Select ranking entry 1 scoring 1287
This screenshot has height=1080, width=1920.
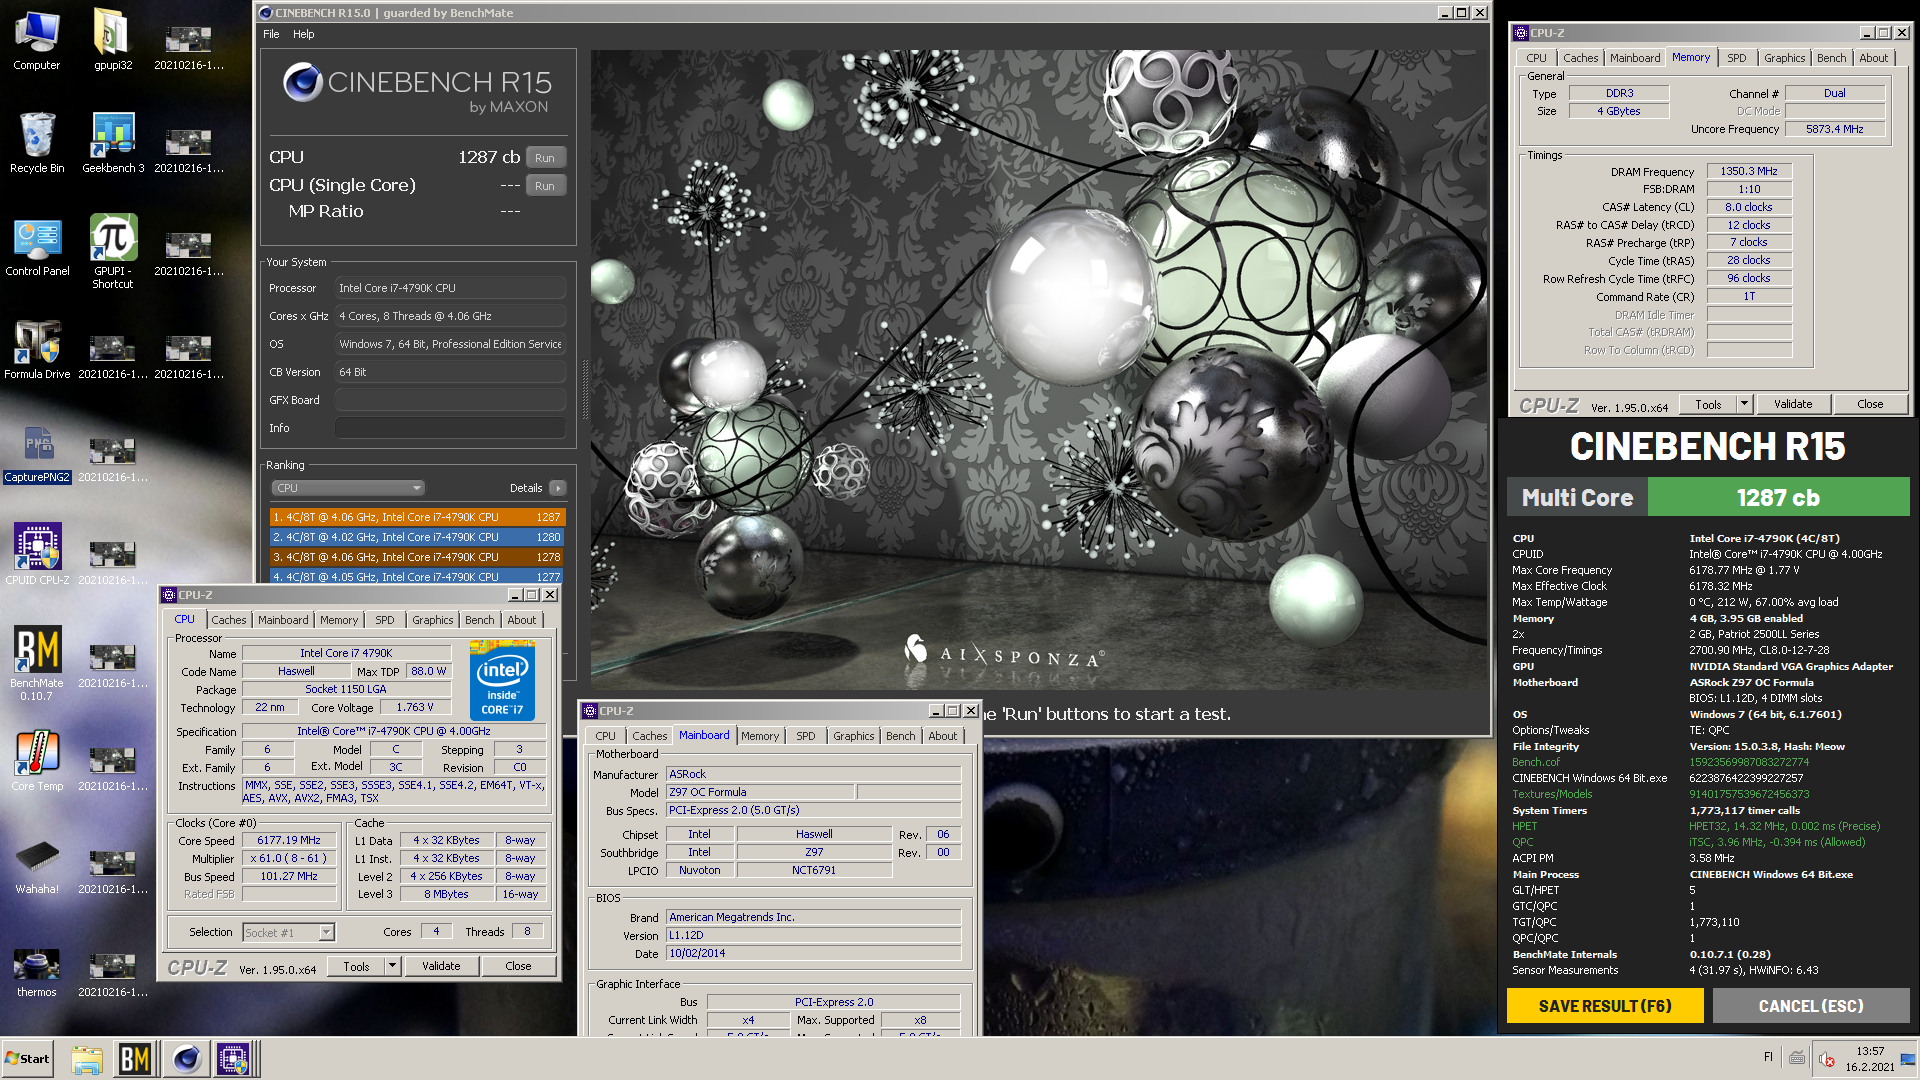point(417,517)
